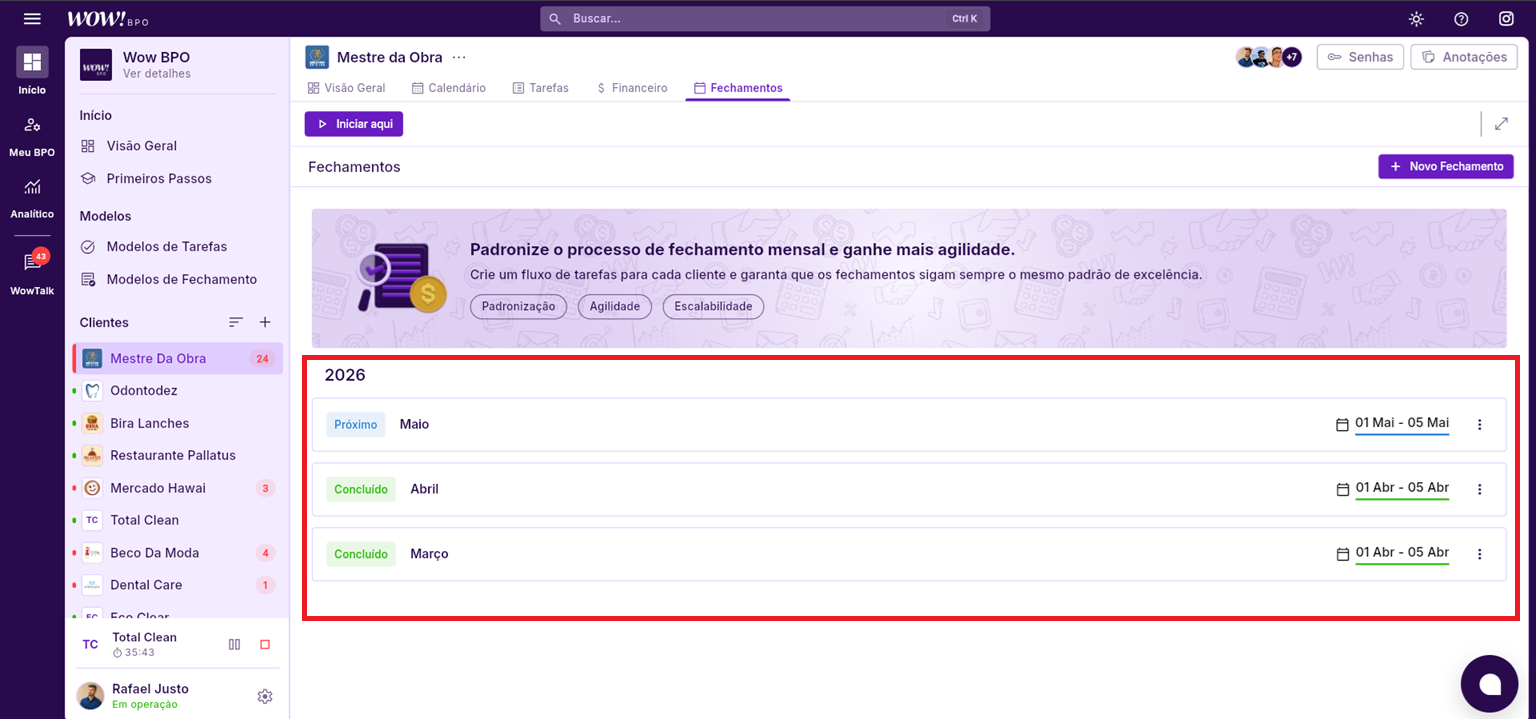
Task: Expand the panel to fullscreen
Action: pos(1501,124)
